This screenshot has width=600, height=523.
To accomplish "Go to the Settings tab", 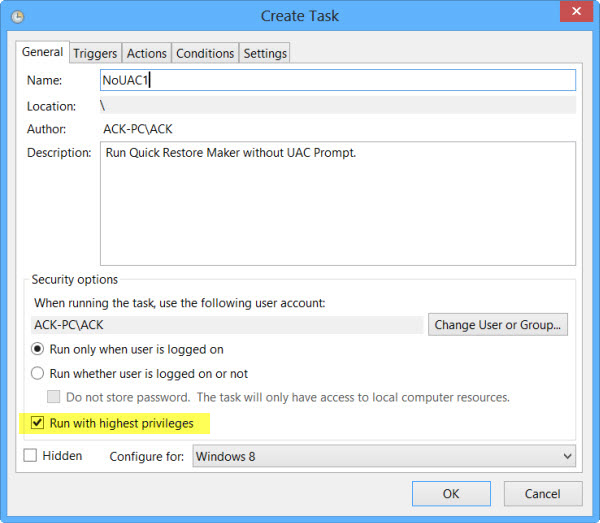I will click(265, 53).
